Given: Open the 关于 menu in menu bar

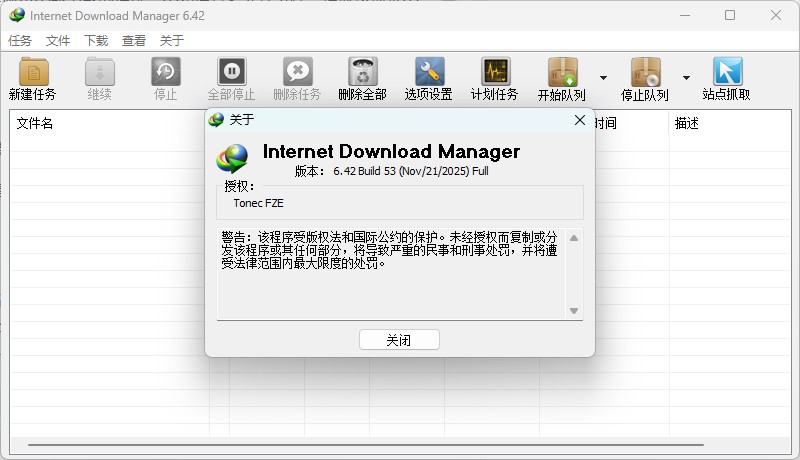Looking at the screenshot, I should pyautogui.click(x=171, y=40).
